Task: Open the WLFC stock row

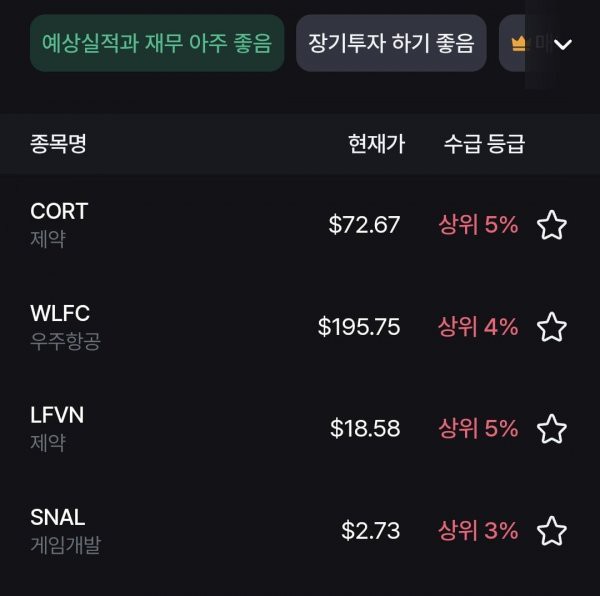Action: tap(300, 327)
